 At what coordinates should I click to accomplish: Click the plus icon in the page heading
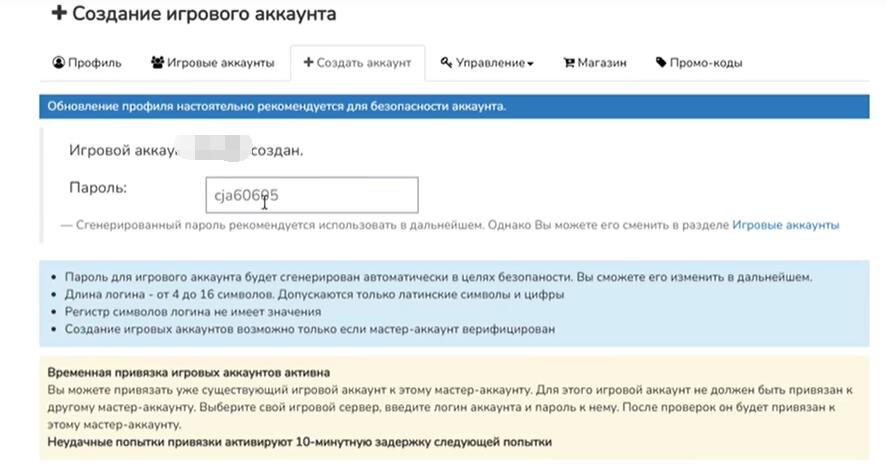59,12
